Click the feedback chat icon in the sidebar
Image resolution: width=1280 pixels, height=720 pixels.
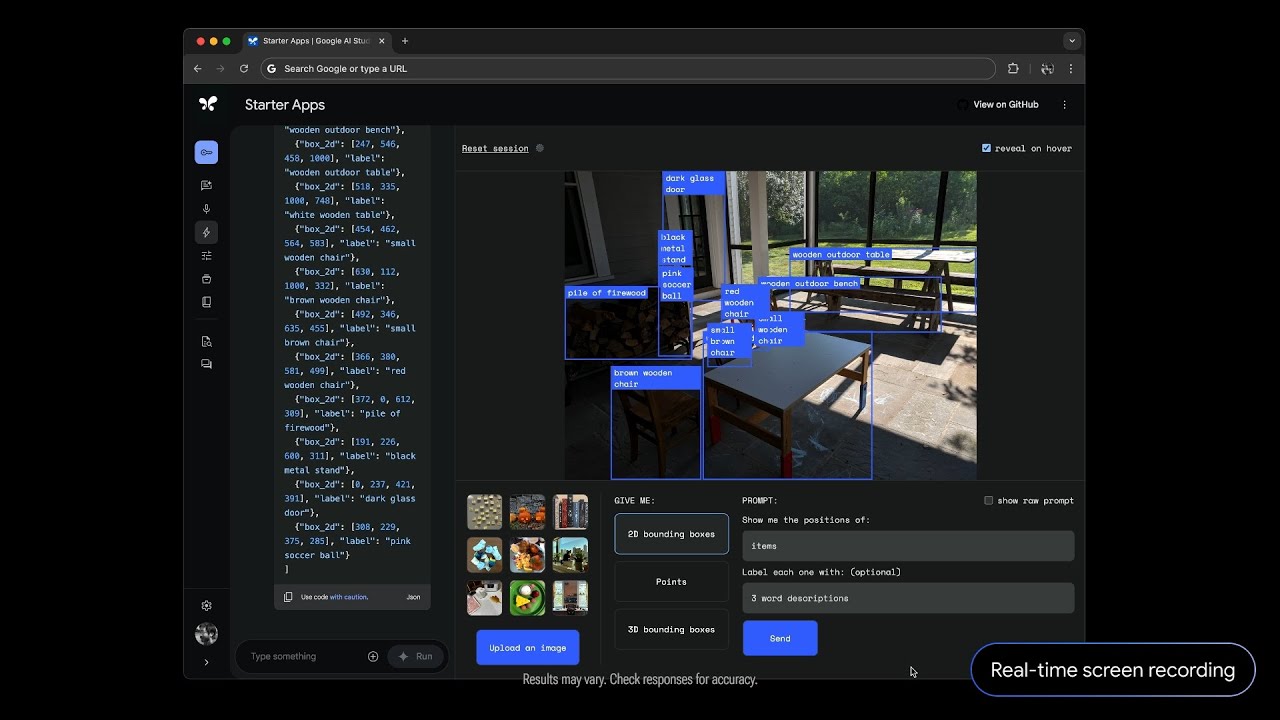[x=206, y=363]
